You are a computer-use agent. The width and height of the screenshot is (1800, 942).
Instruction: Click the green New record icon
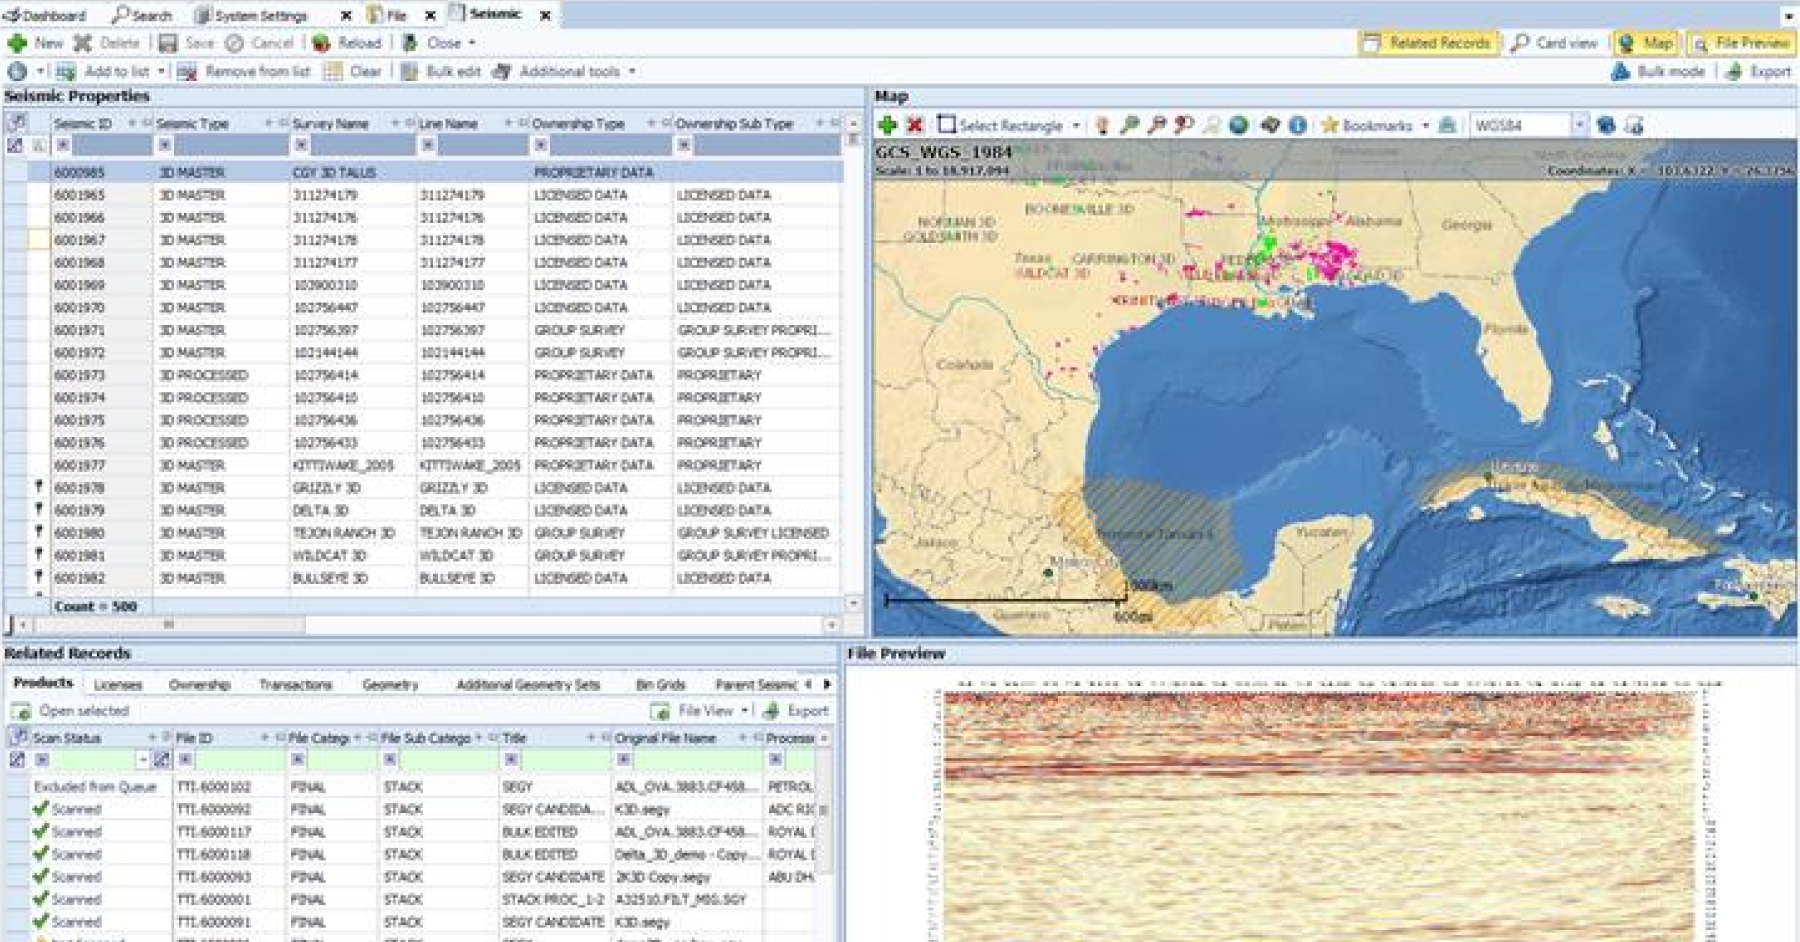[17, 43]
